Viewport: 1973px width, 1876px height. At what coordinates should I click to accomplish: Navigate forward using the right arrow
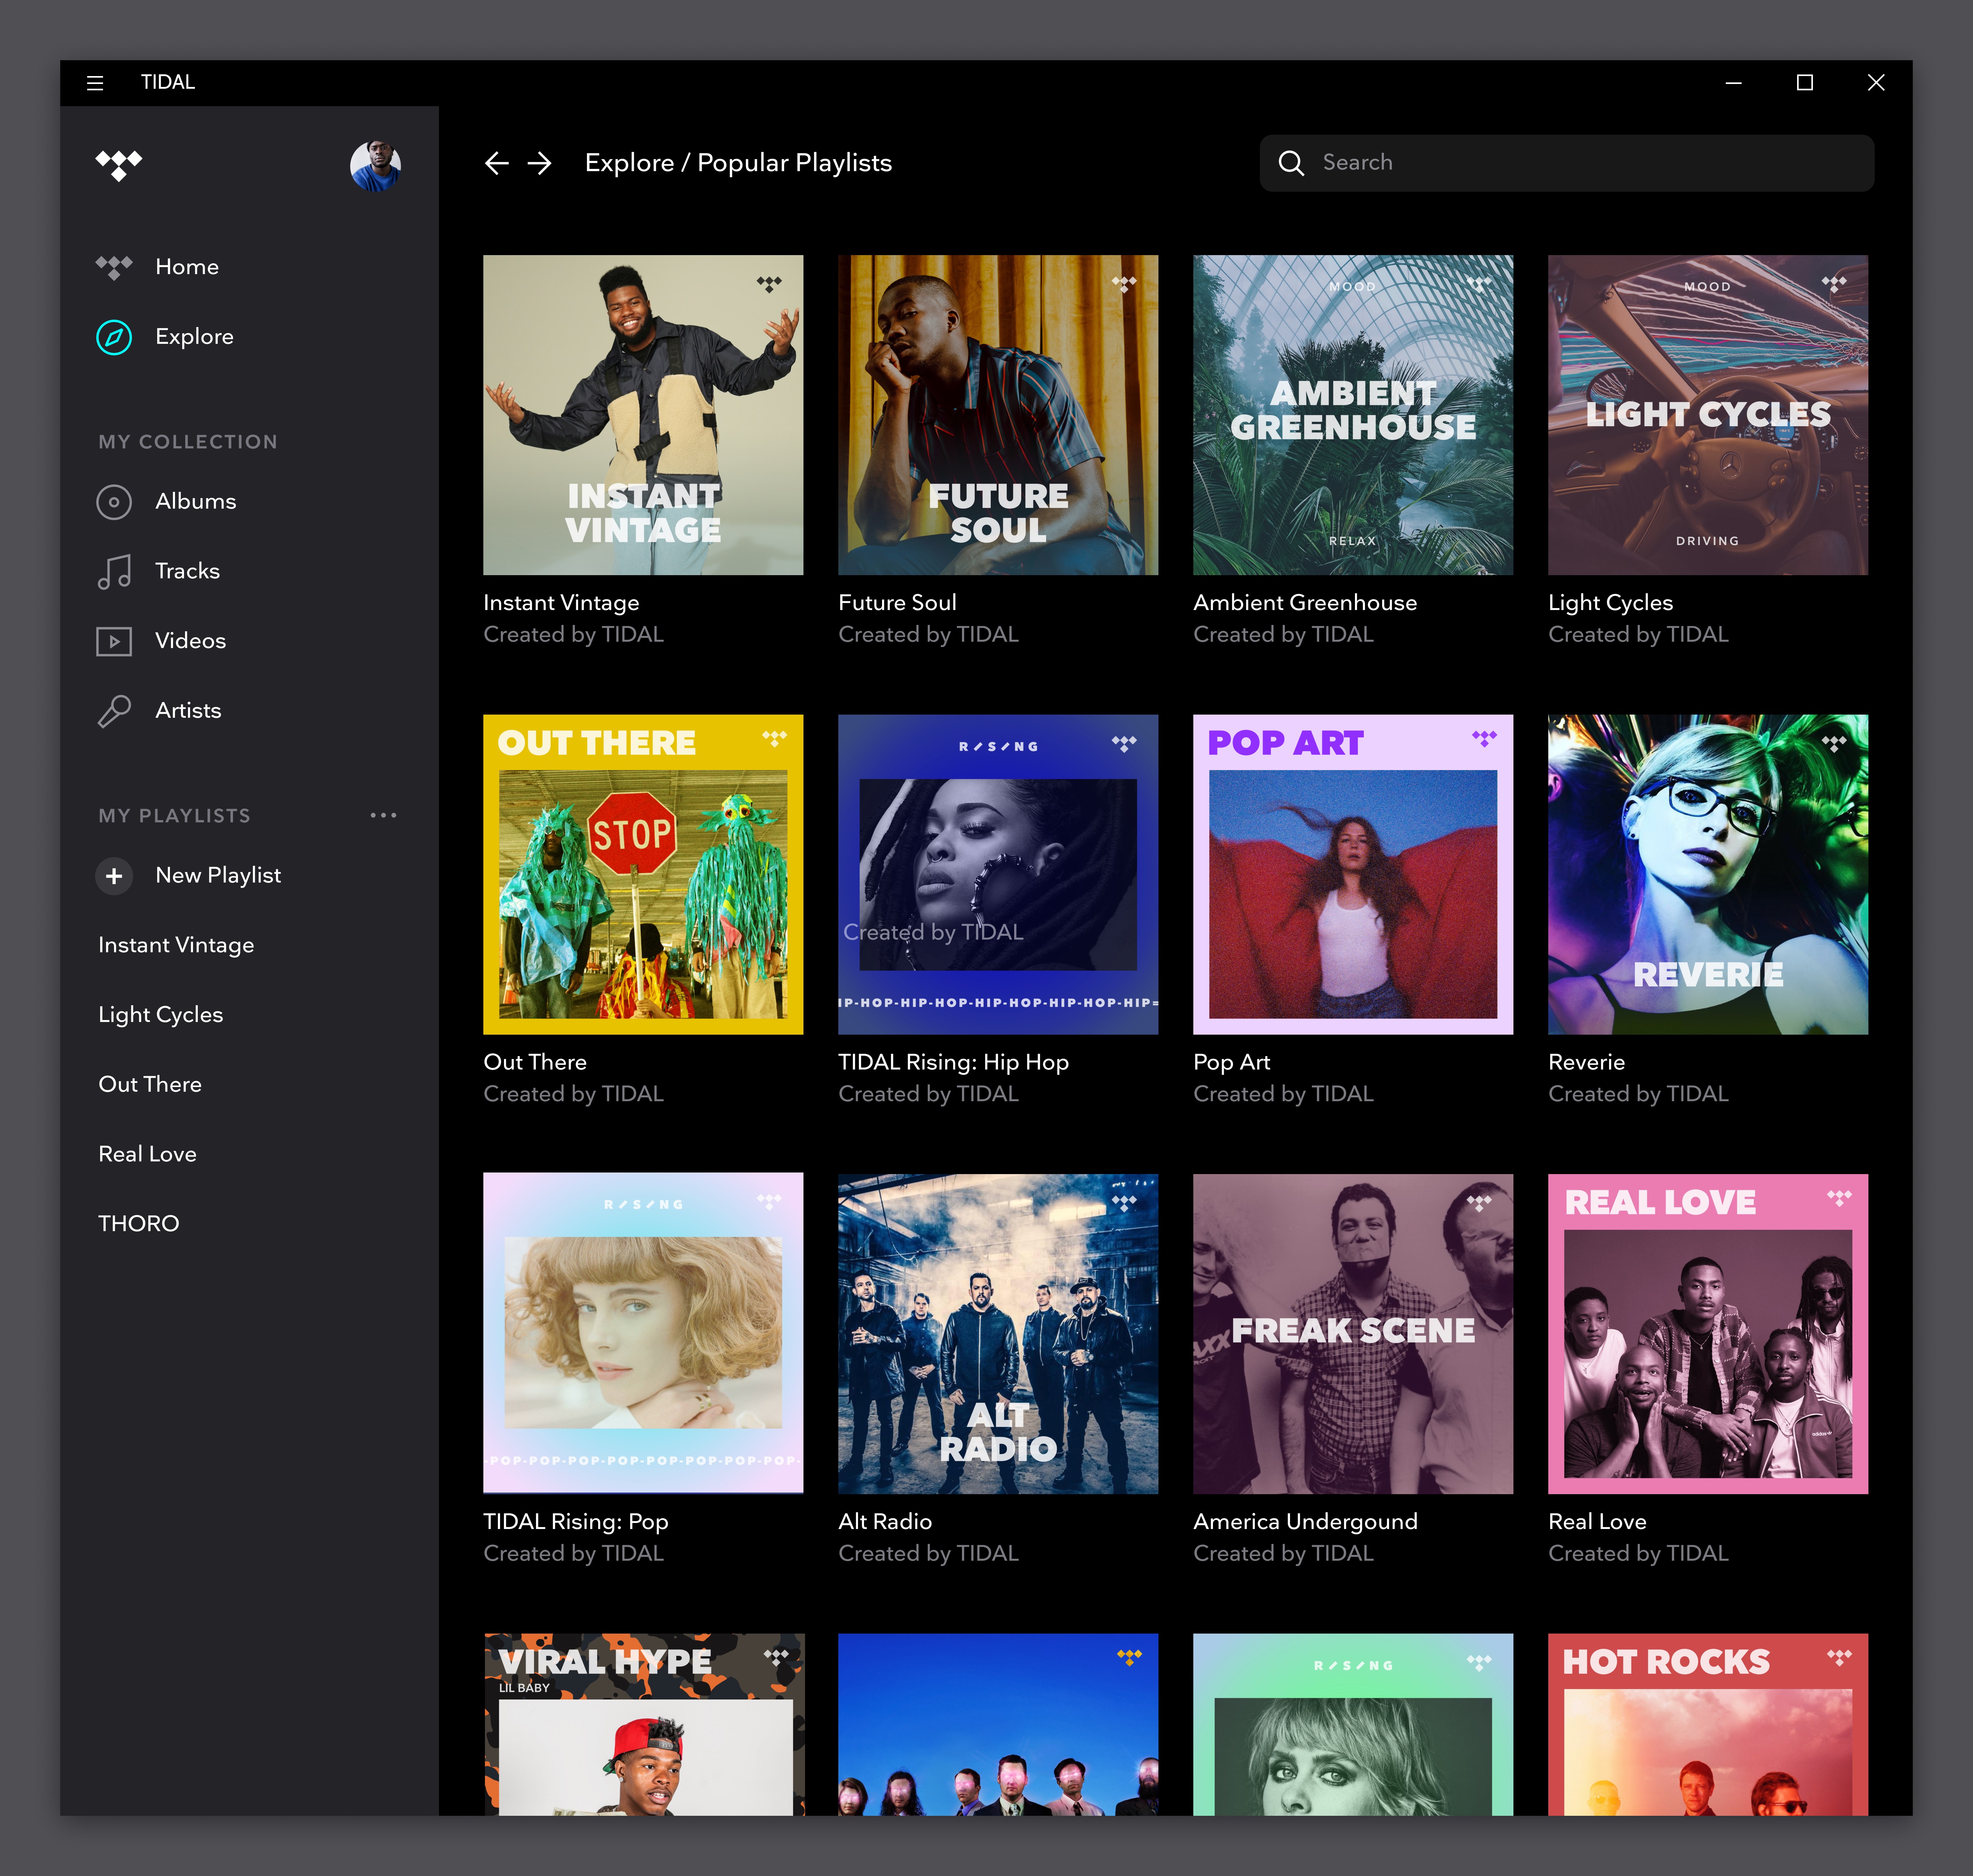tap(541, 163)
